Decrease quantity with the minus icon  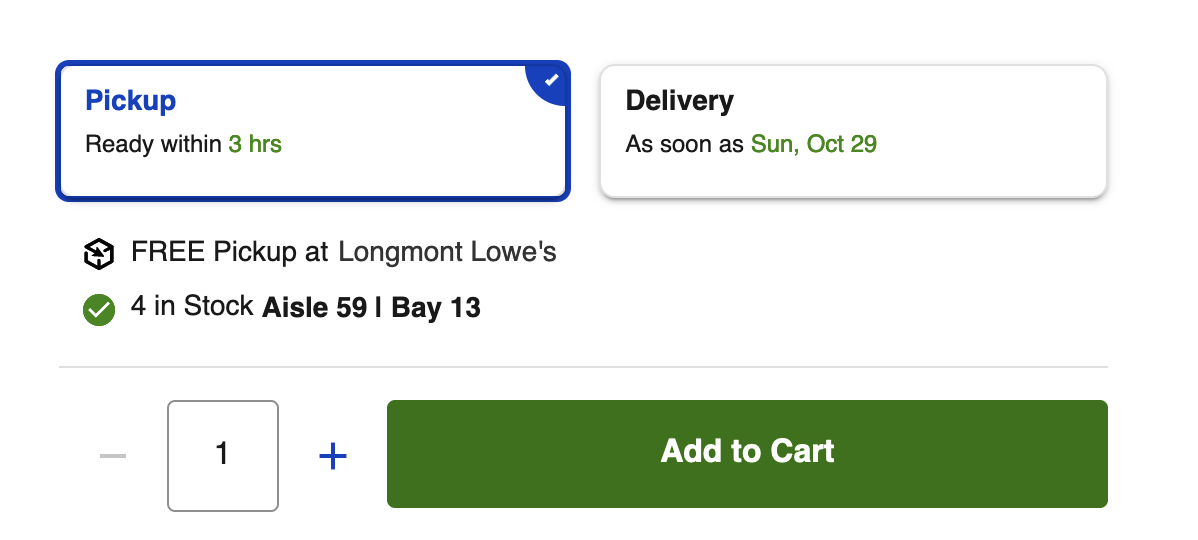[113, 456]
